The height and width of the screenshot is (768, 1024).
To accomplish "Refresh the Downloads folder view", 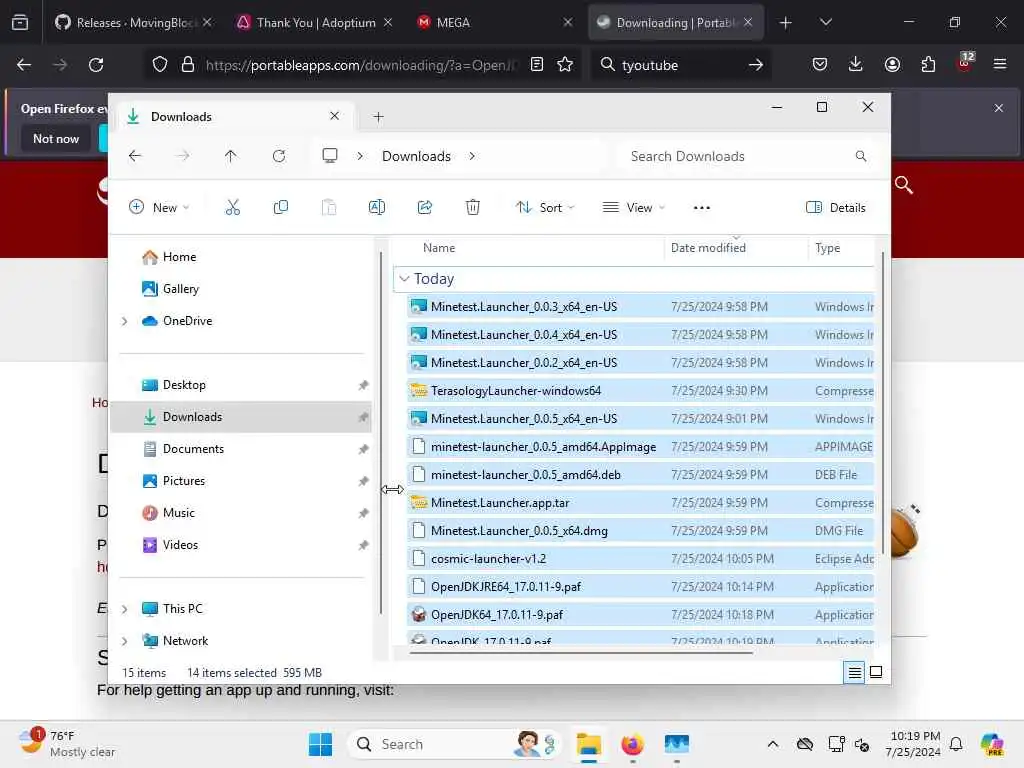I will [x=279, y=156].
